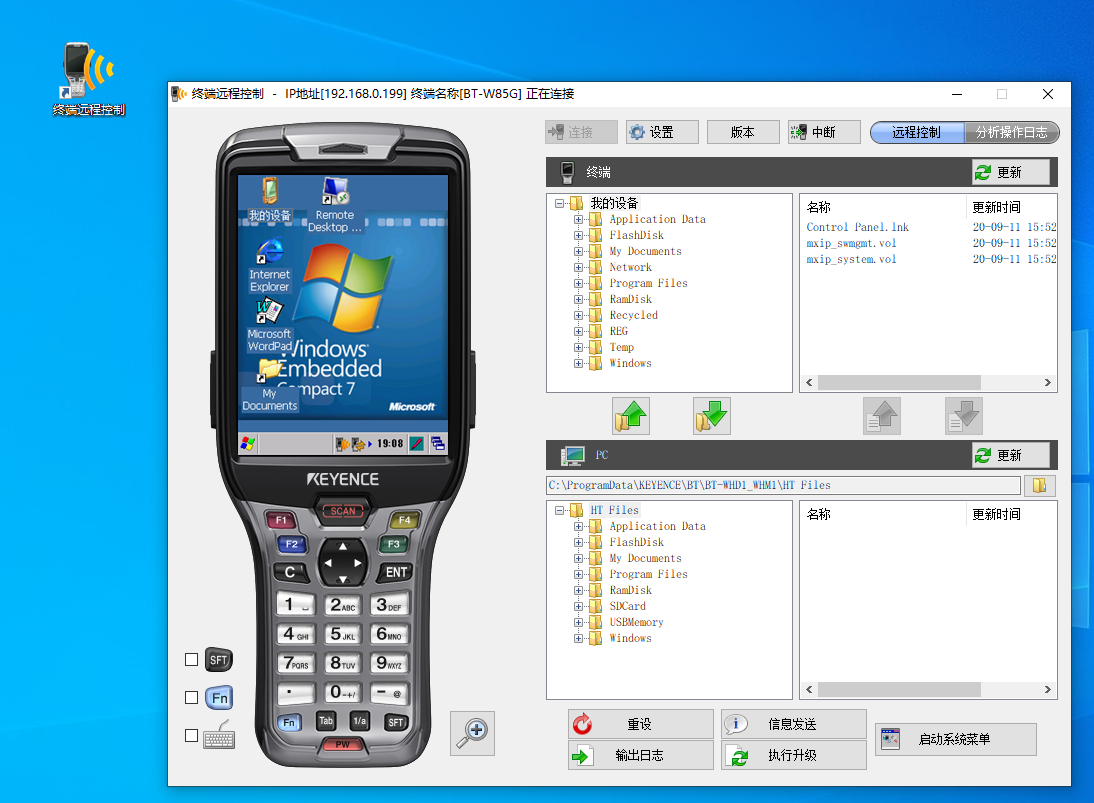Viewport: 1094px width, 803px height.
Task: Click the 5 JKL key on the keypad
Action: pyautogui.click(x=343, y=634)
